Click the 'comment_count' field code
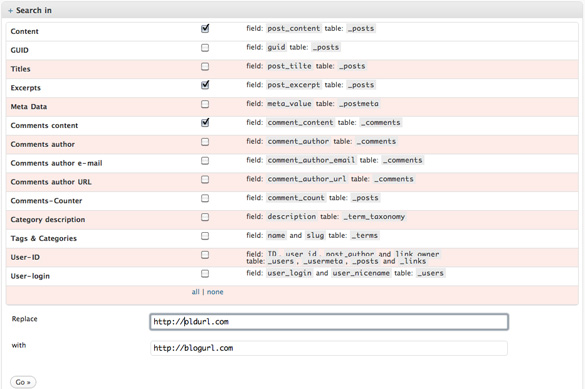 [296, 198]
